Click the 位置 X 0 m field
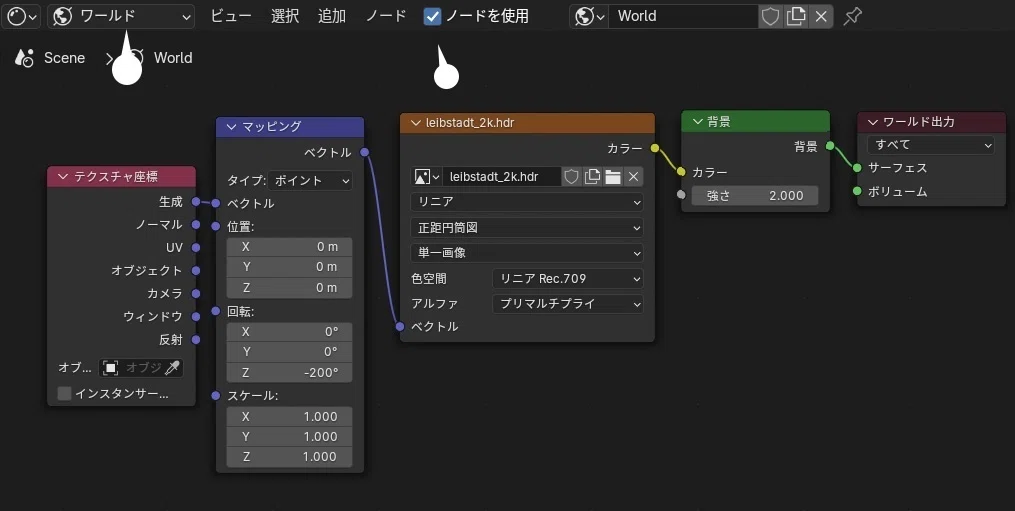This screenshot has width=1015, height=511. [x=289, y=247]
